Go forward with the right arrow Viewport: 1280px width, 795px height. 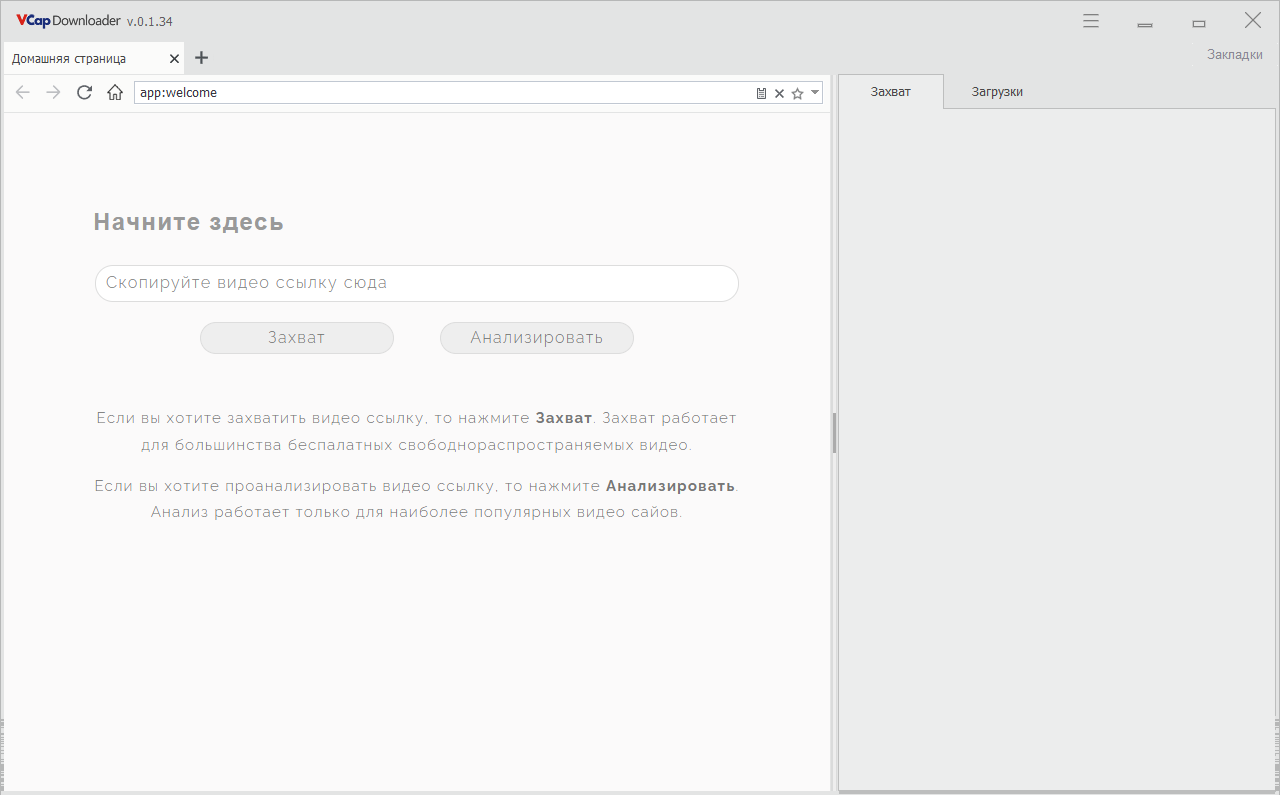click(x=54, y=92)
